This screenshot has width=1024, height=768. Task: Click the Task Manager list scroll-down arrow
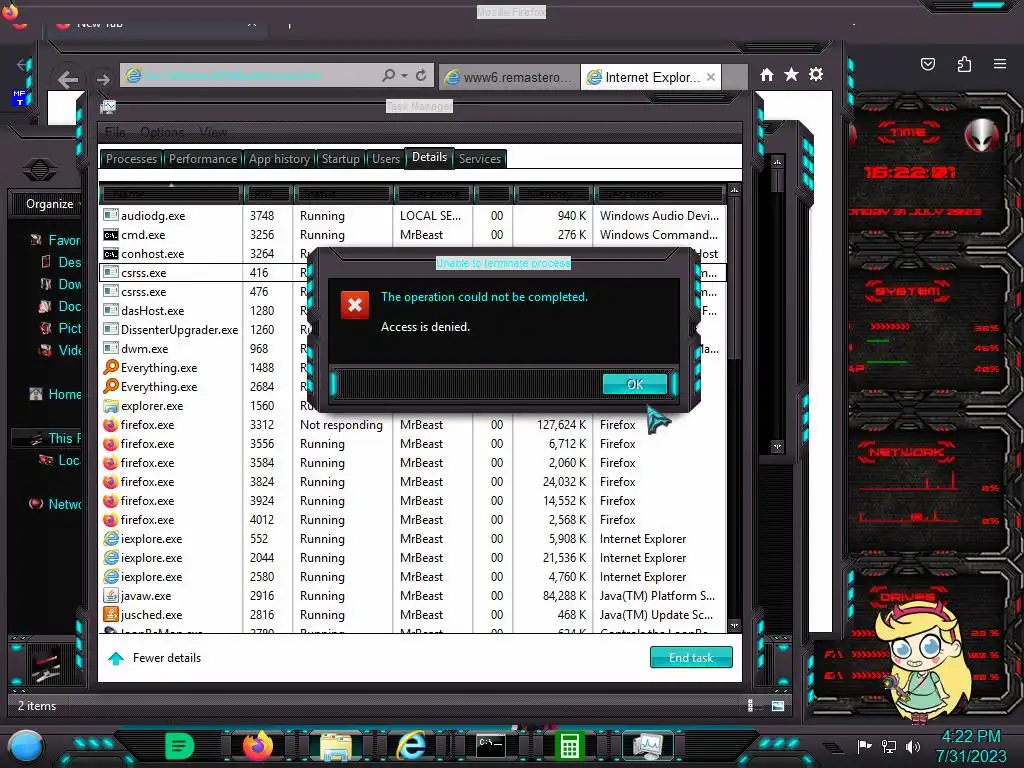tap(734, 625)
